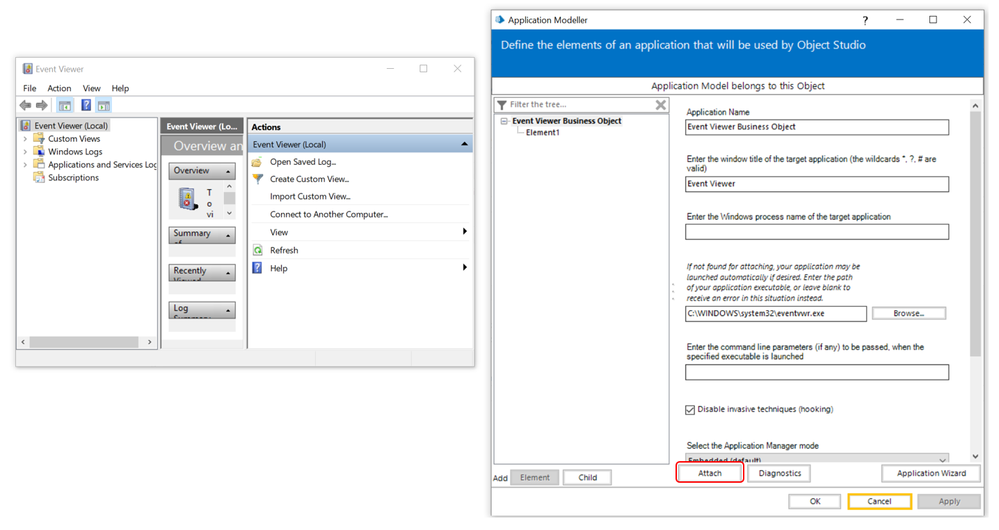Toggle Disable invasive techniques (hooking) checkbox
Screen dimensions: 999x530
(690, 409)
